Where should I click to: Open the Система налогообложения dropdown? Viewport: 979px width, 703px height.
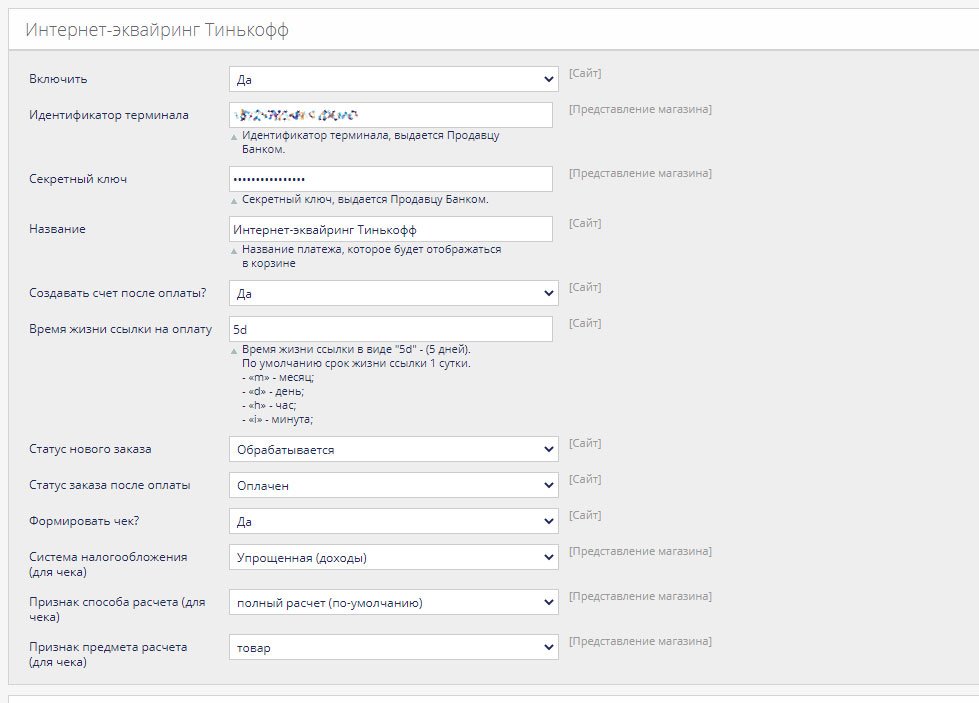[393, 557]
